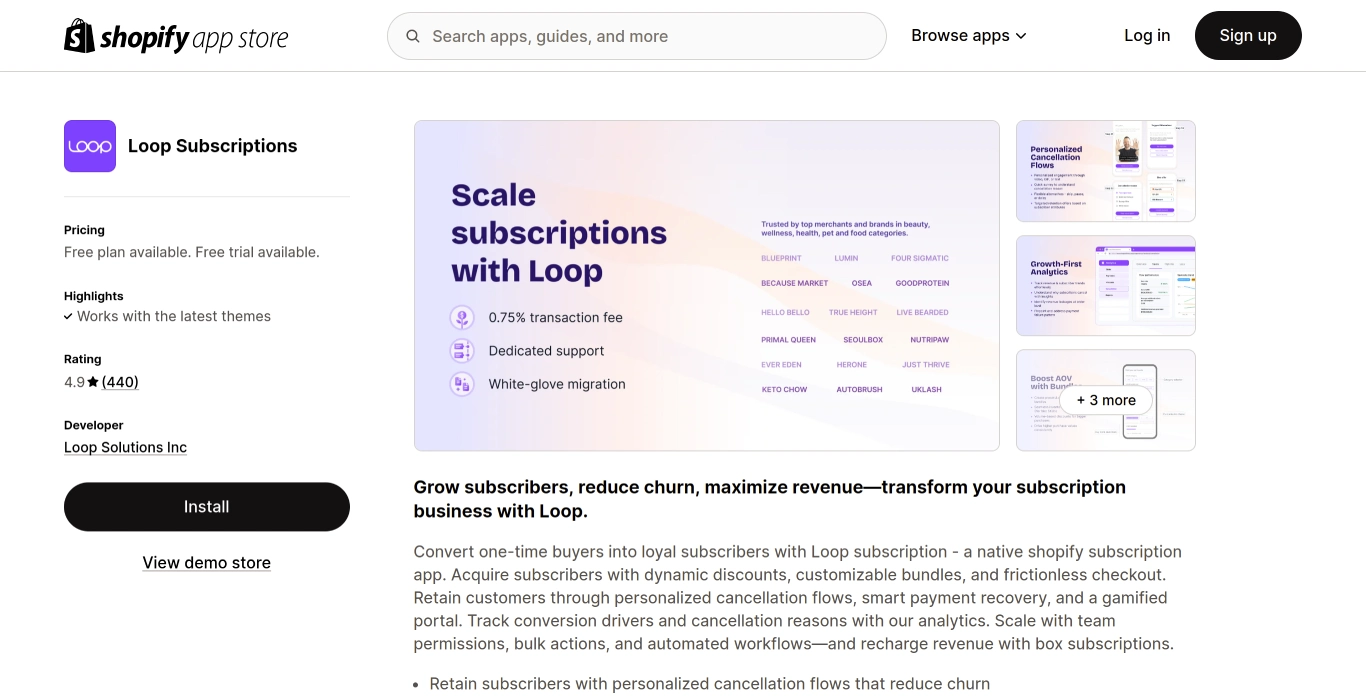Open the Growth-First Analytics thumbnail
Viewport: 1366px width, 700px height.
tap(1105, 286)
